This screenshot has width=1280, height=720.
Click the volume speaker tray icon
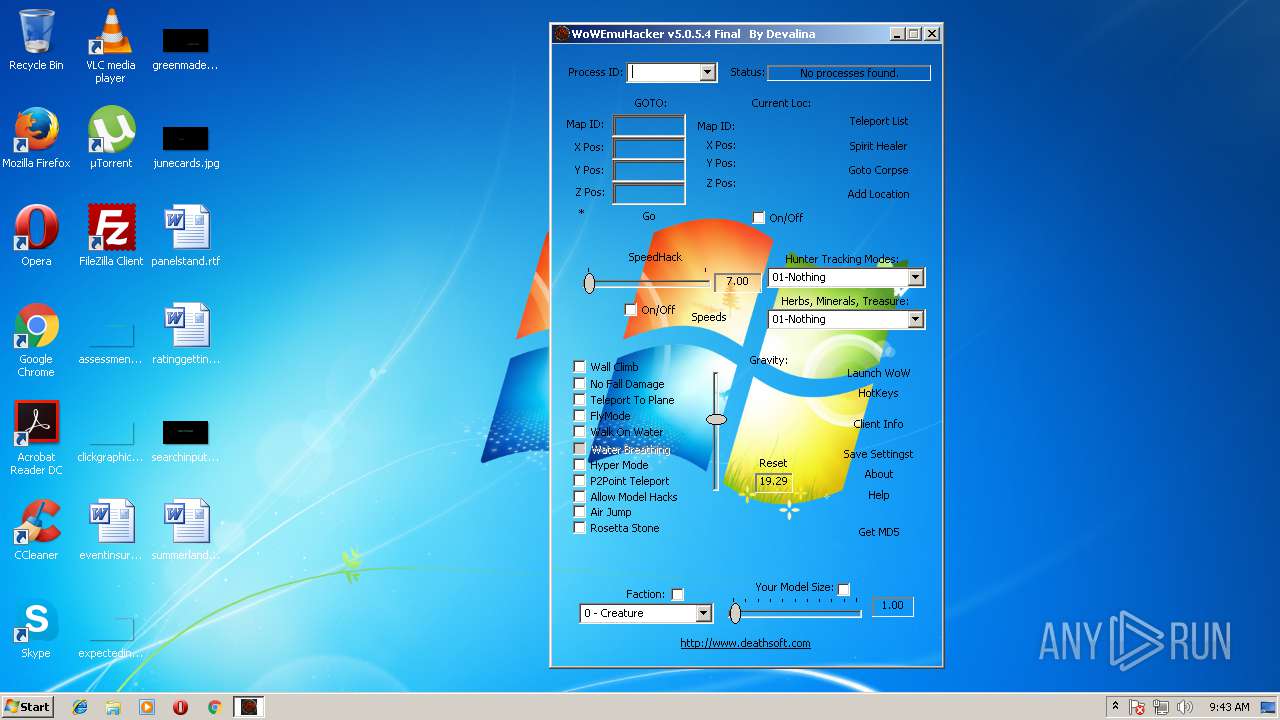[x=1185, y=707]
